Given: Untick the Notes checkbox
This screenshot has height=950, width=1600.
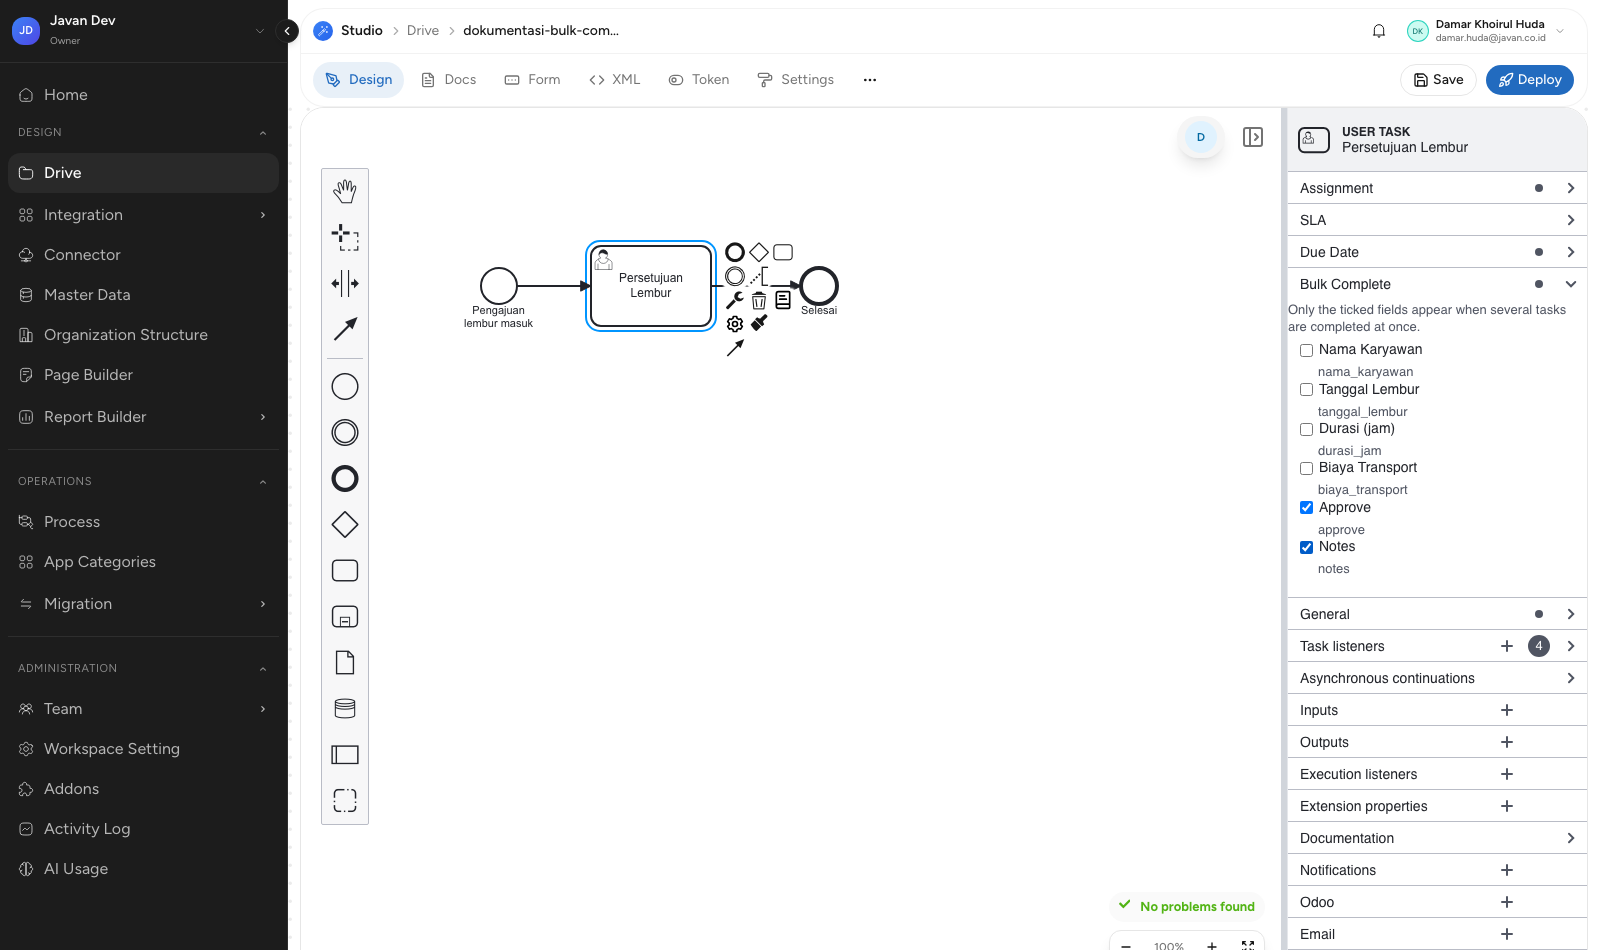Looking at the screenshot, I should (x=1306, y=547).
